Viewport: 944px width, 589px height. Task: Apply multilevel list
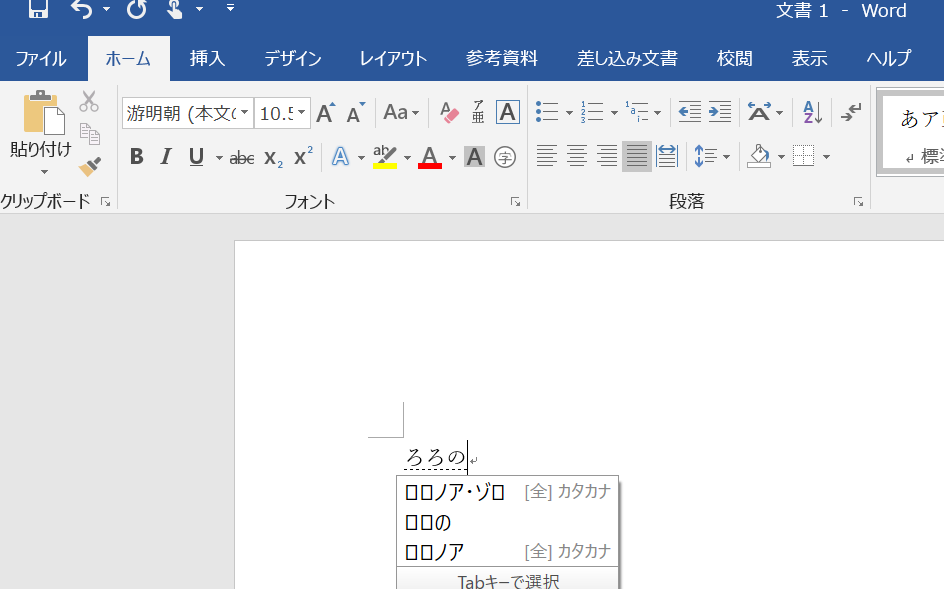(637, 111)
